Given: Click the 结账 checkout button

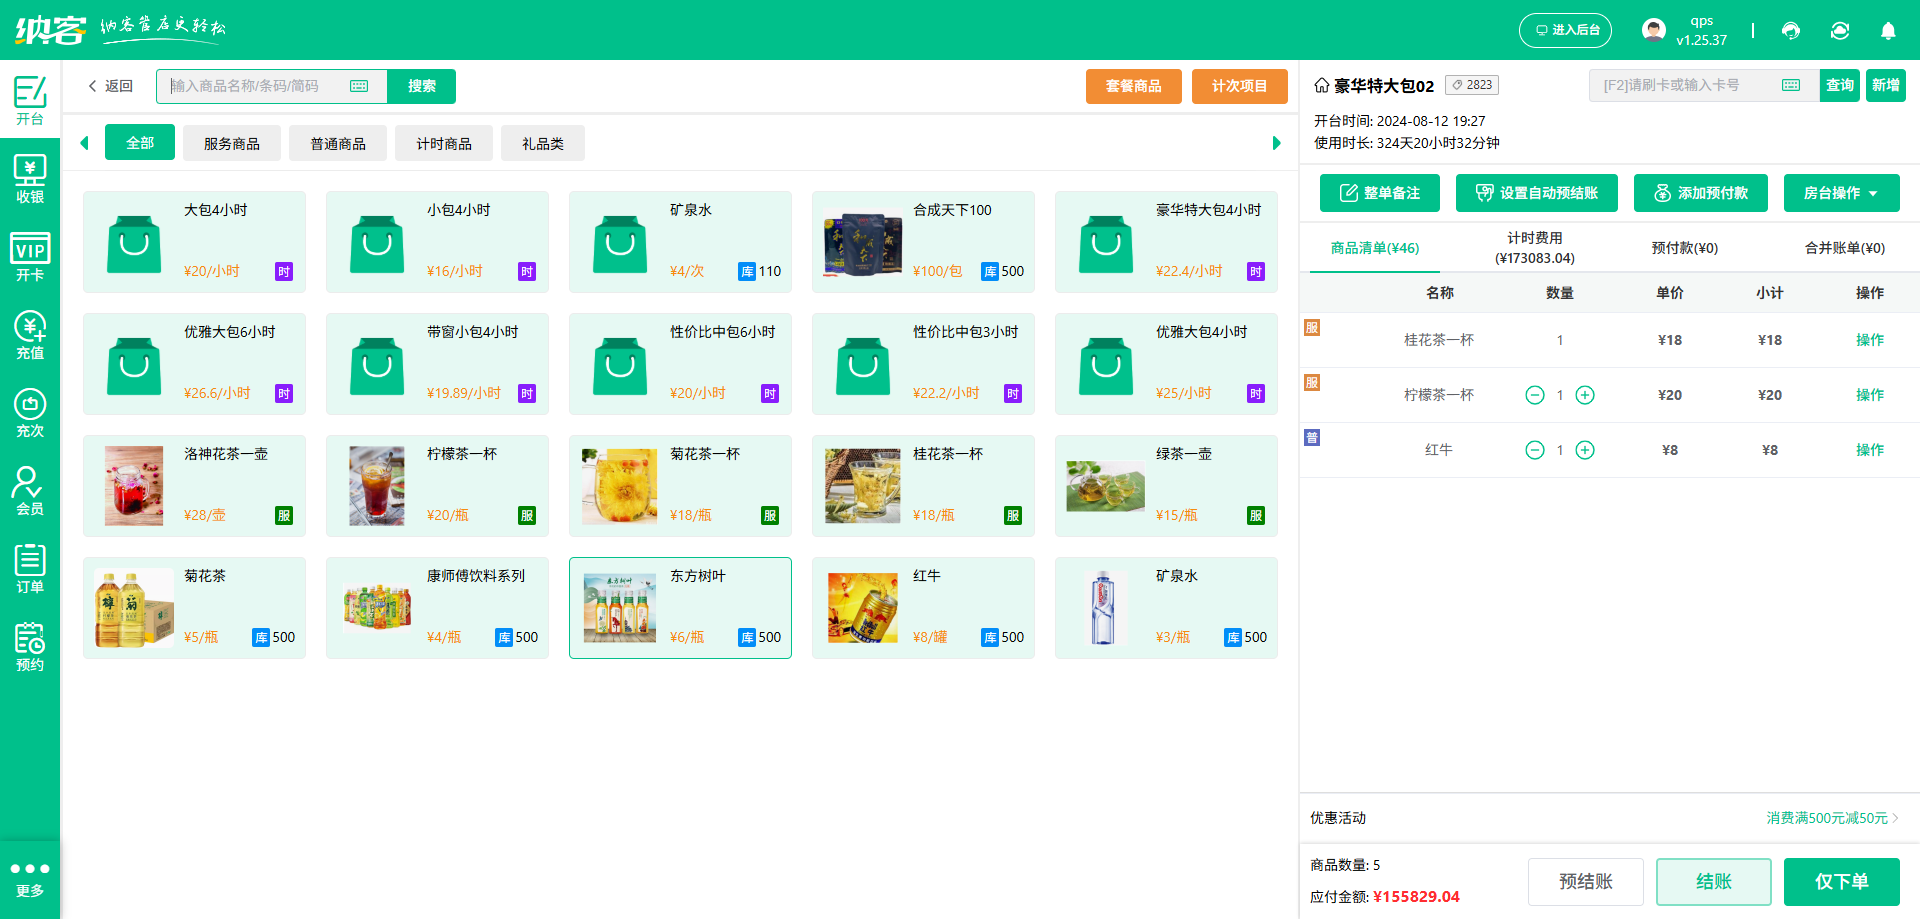Looking at the screenshot, I should (1713, 881).
